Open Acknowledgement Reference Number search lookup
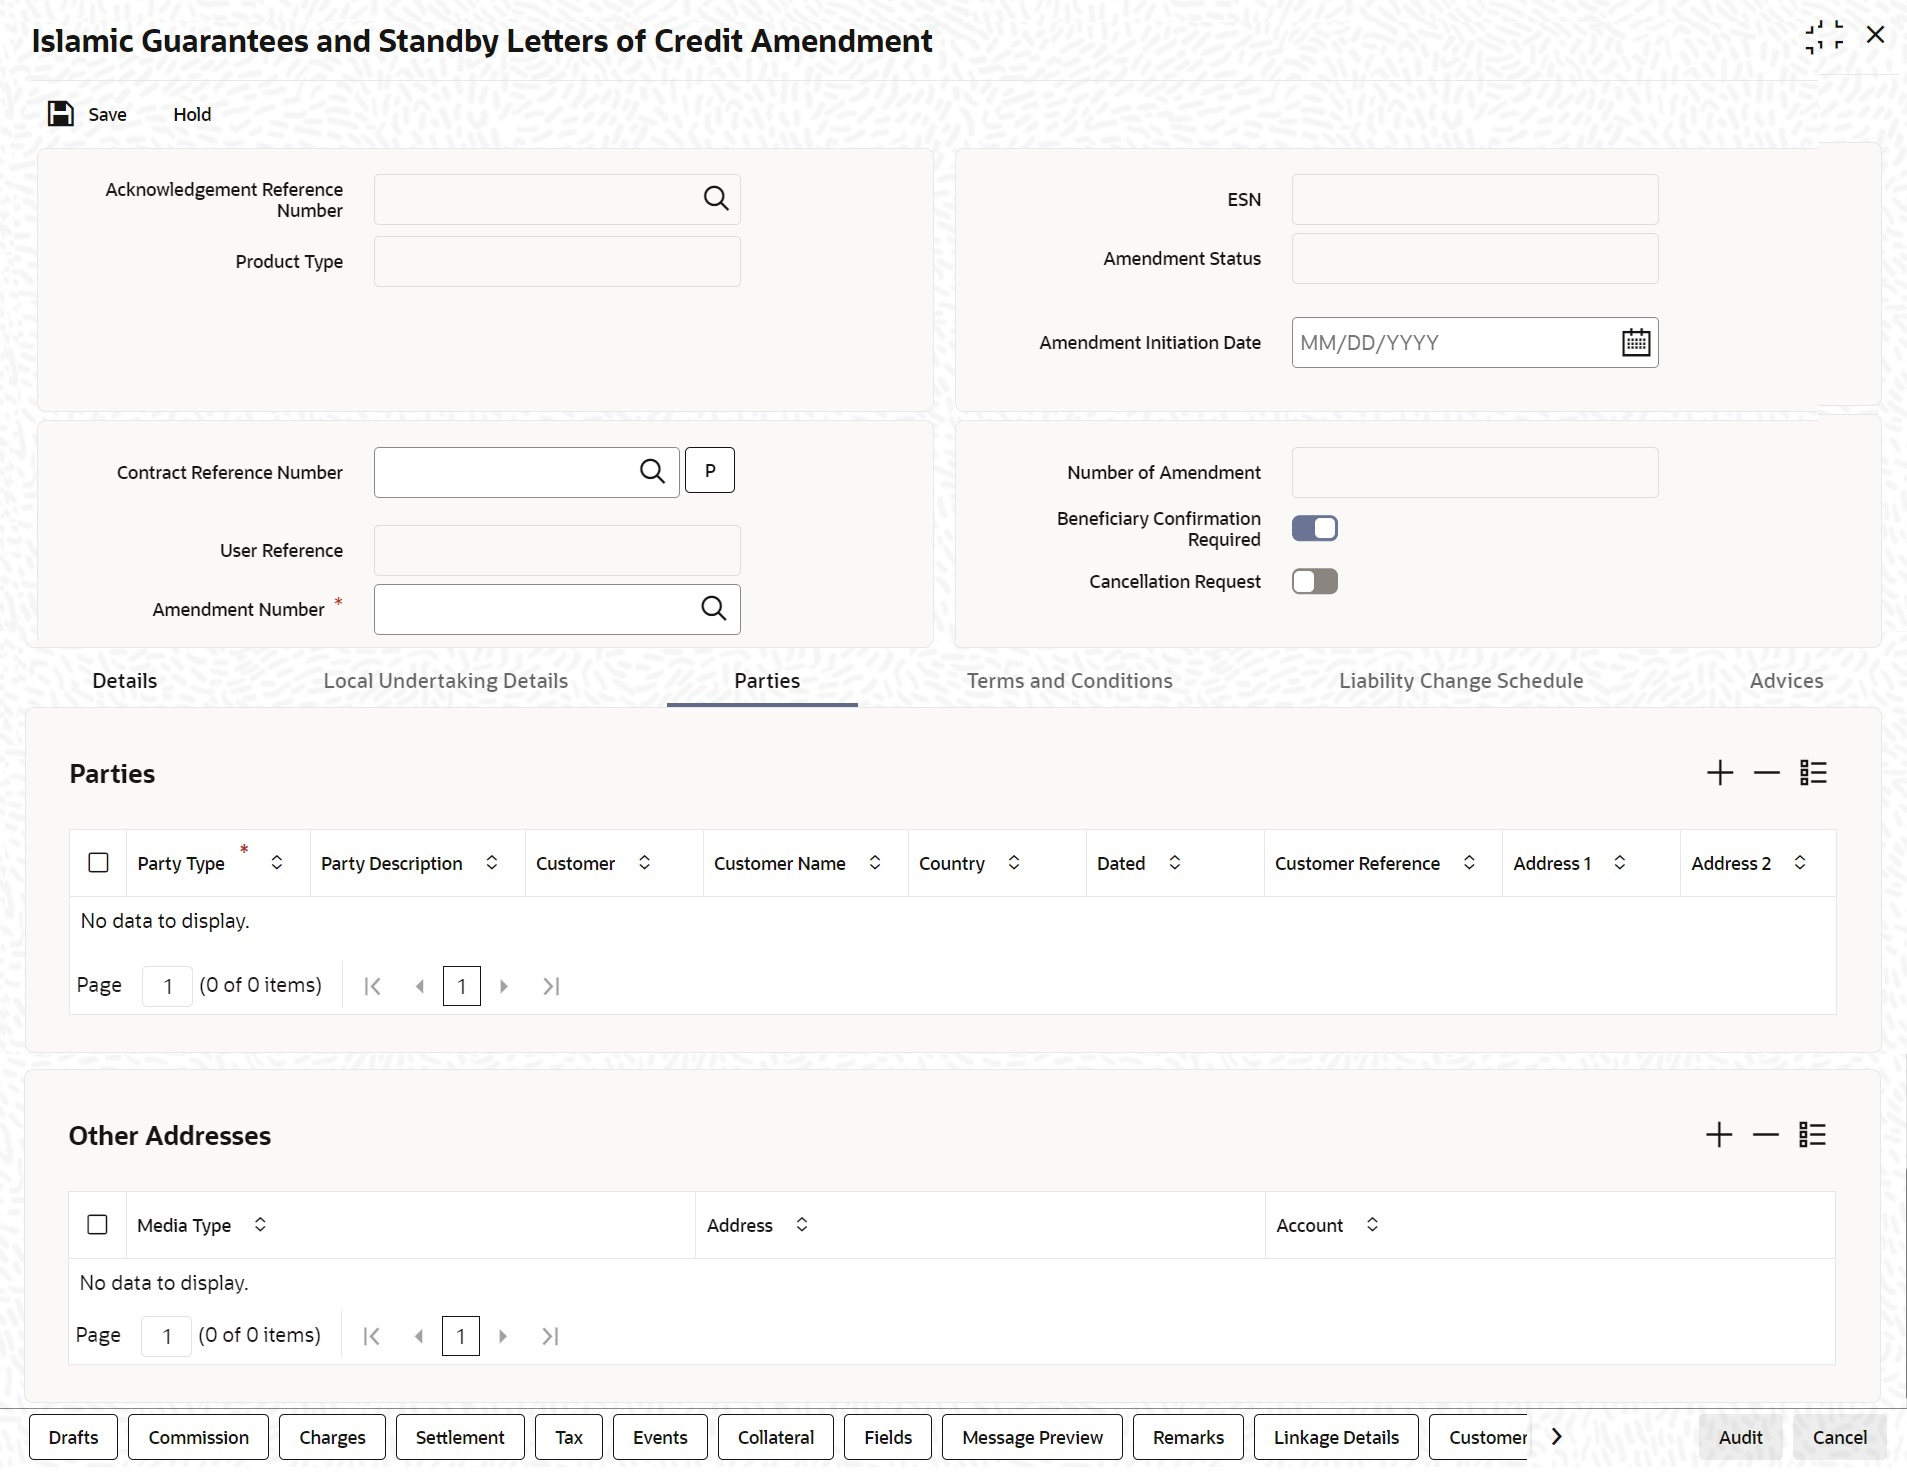The image size is (1907, 1472). tap(716, 199)
